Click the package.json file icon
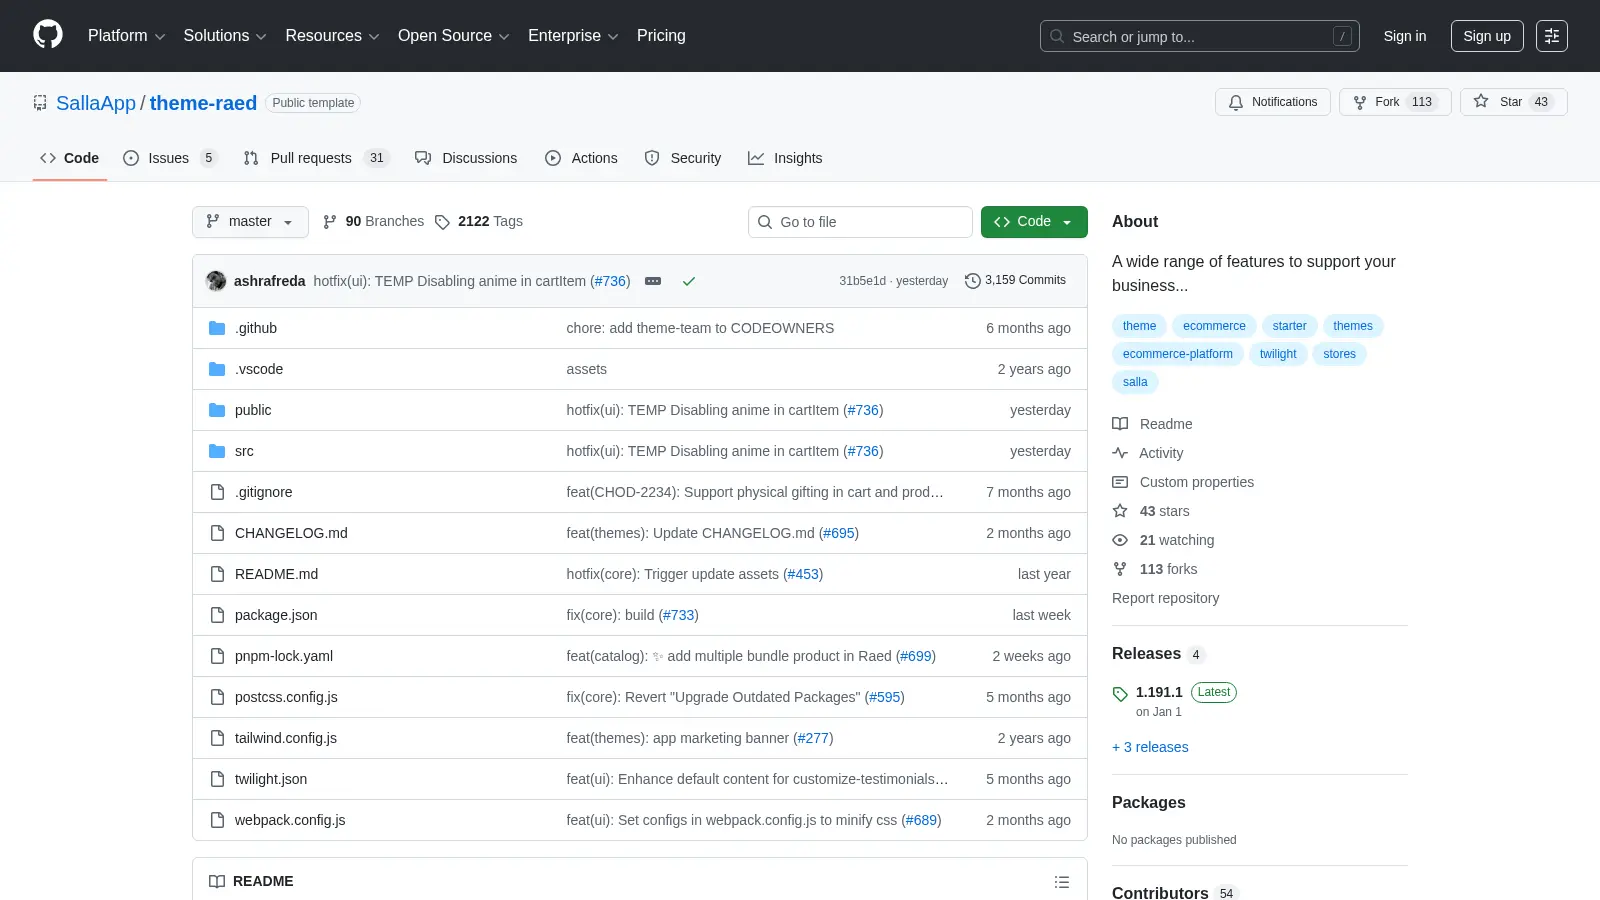The image size is (1600, 900). coord(217,615)
